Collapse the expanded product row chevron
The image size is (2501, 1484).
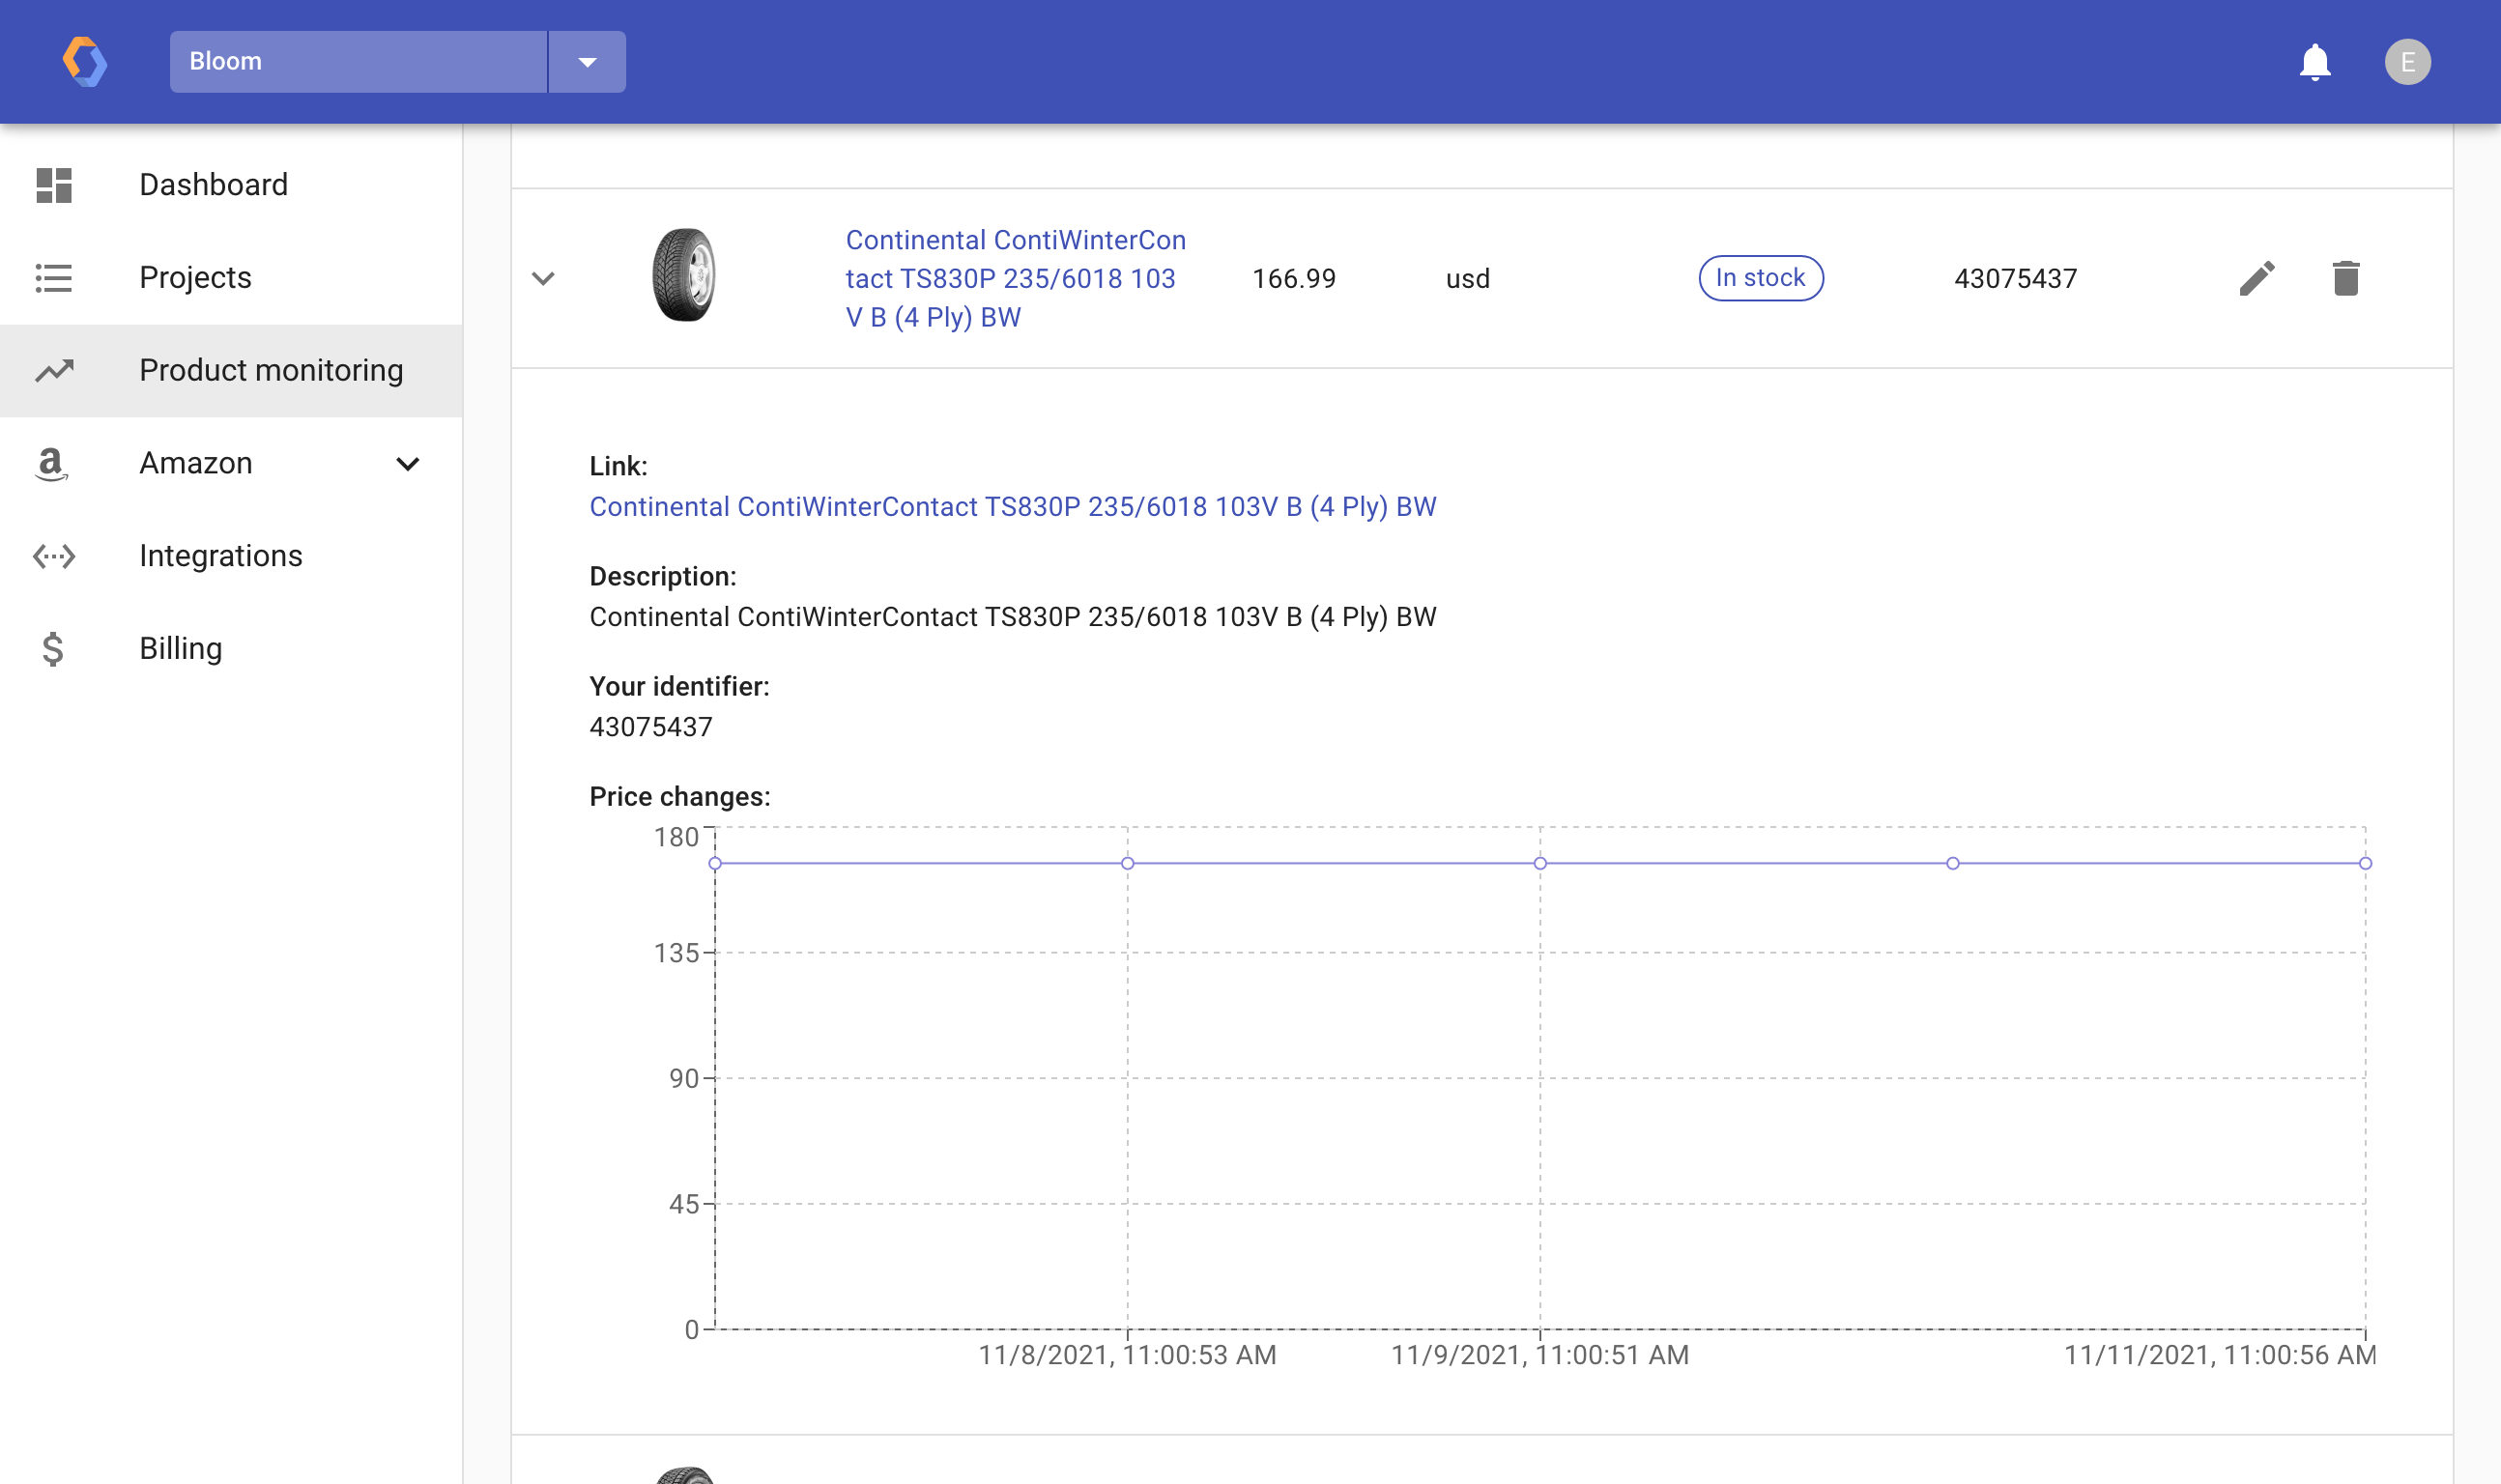pyautogui.click(x=543, y=278)
